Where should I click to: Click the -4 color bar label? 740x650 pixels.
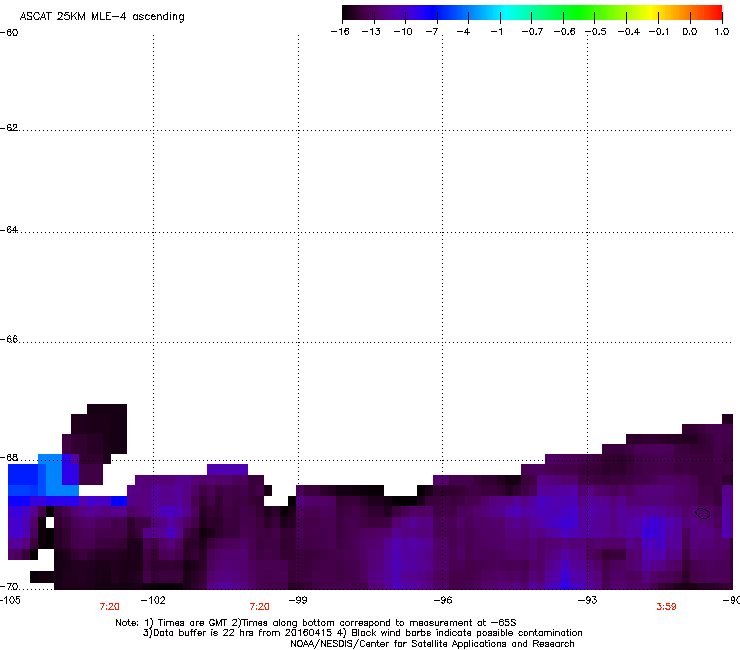tap(463, 32)
